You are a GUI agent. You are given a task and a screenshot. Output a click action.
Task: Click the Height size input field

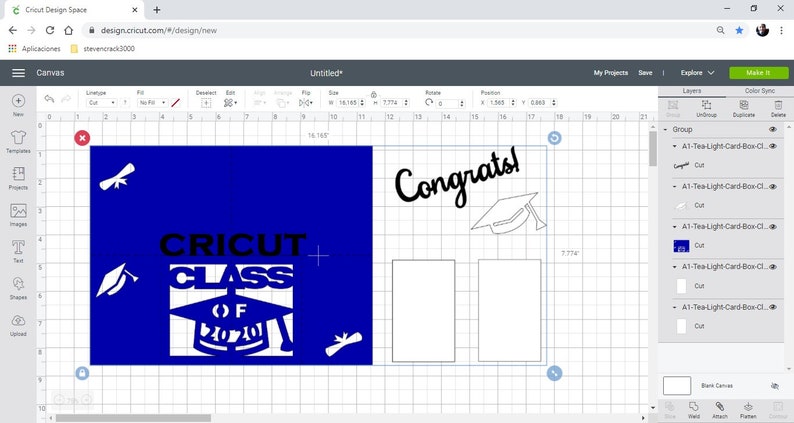tap(392, 103)
